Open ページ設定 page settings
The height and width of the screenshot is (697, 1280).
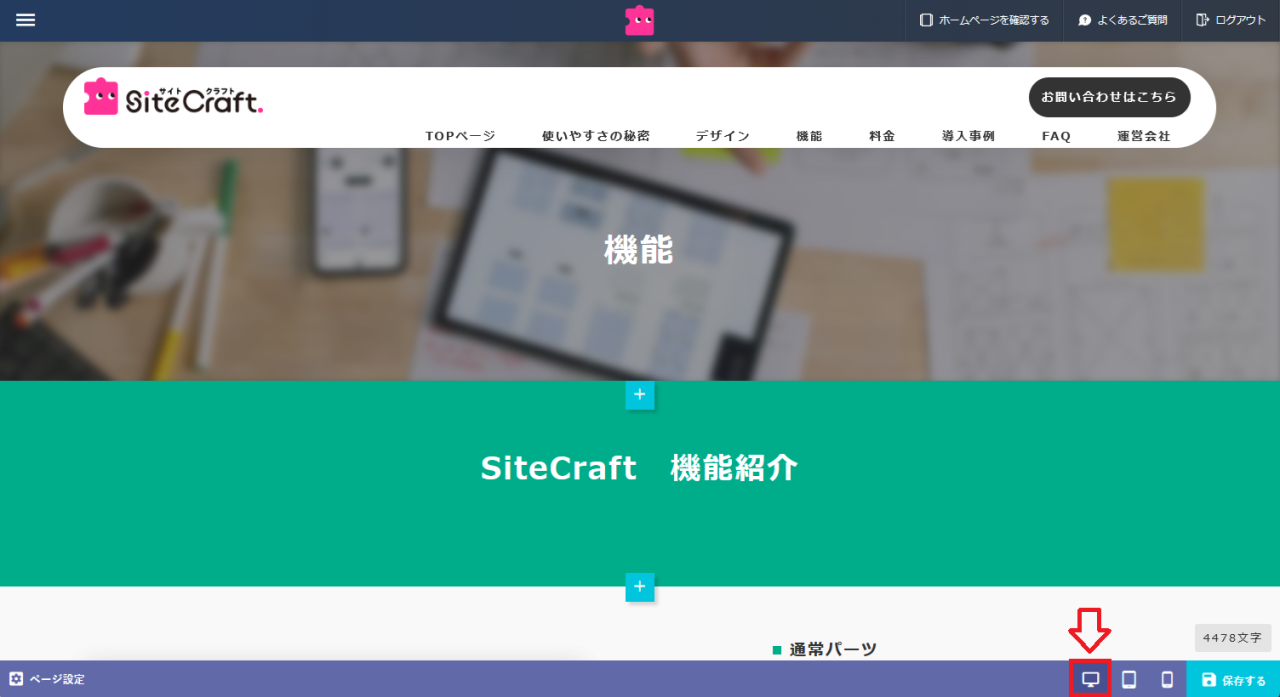coord(47,679)
